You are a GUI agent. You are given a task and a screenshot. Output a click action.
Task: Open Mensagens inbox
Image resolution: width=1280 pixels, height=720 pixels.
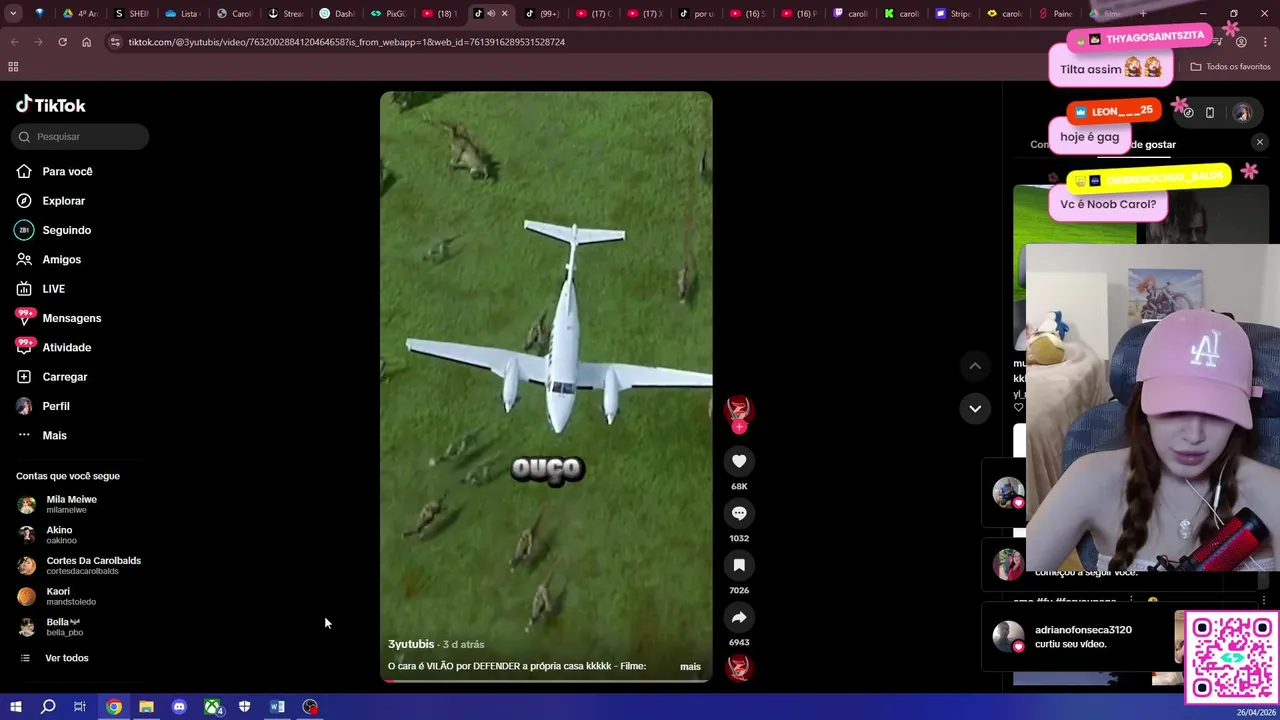pos(71,318)
